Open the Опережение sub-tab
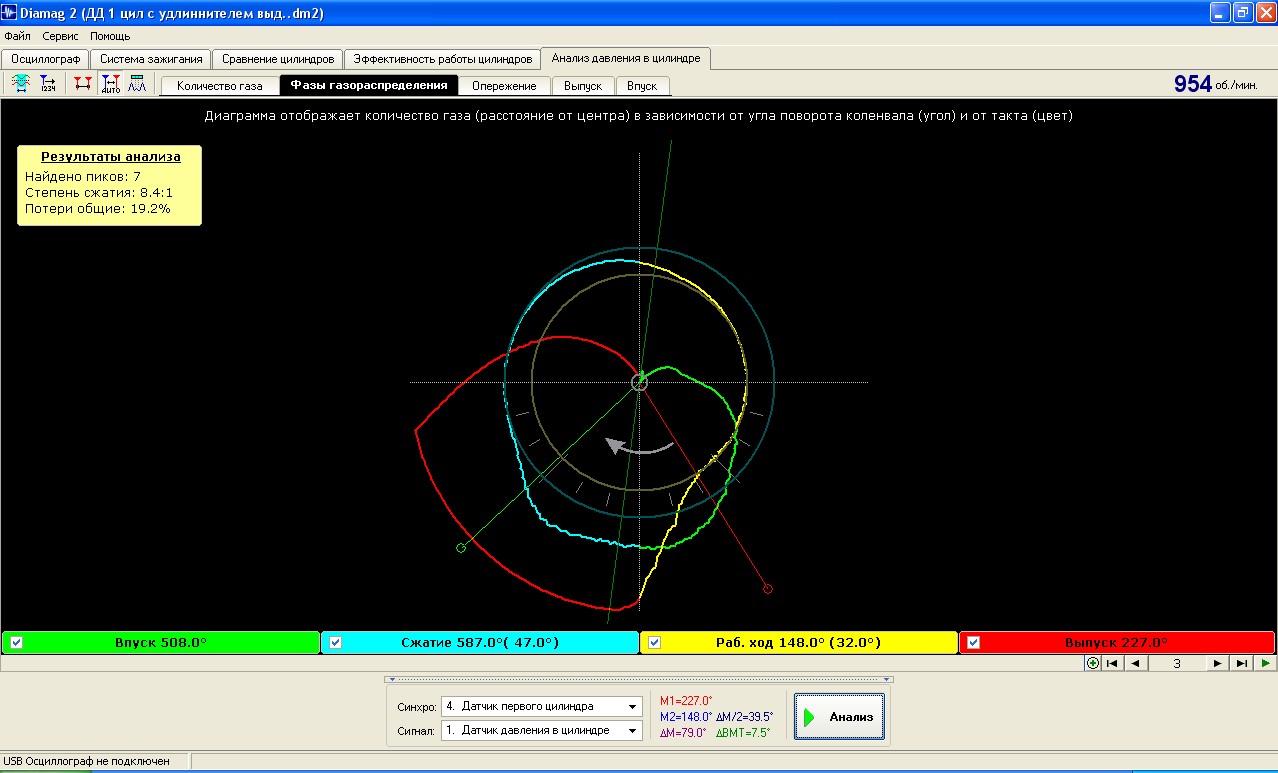 pos(505,86)
